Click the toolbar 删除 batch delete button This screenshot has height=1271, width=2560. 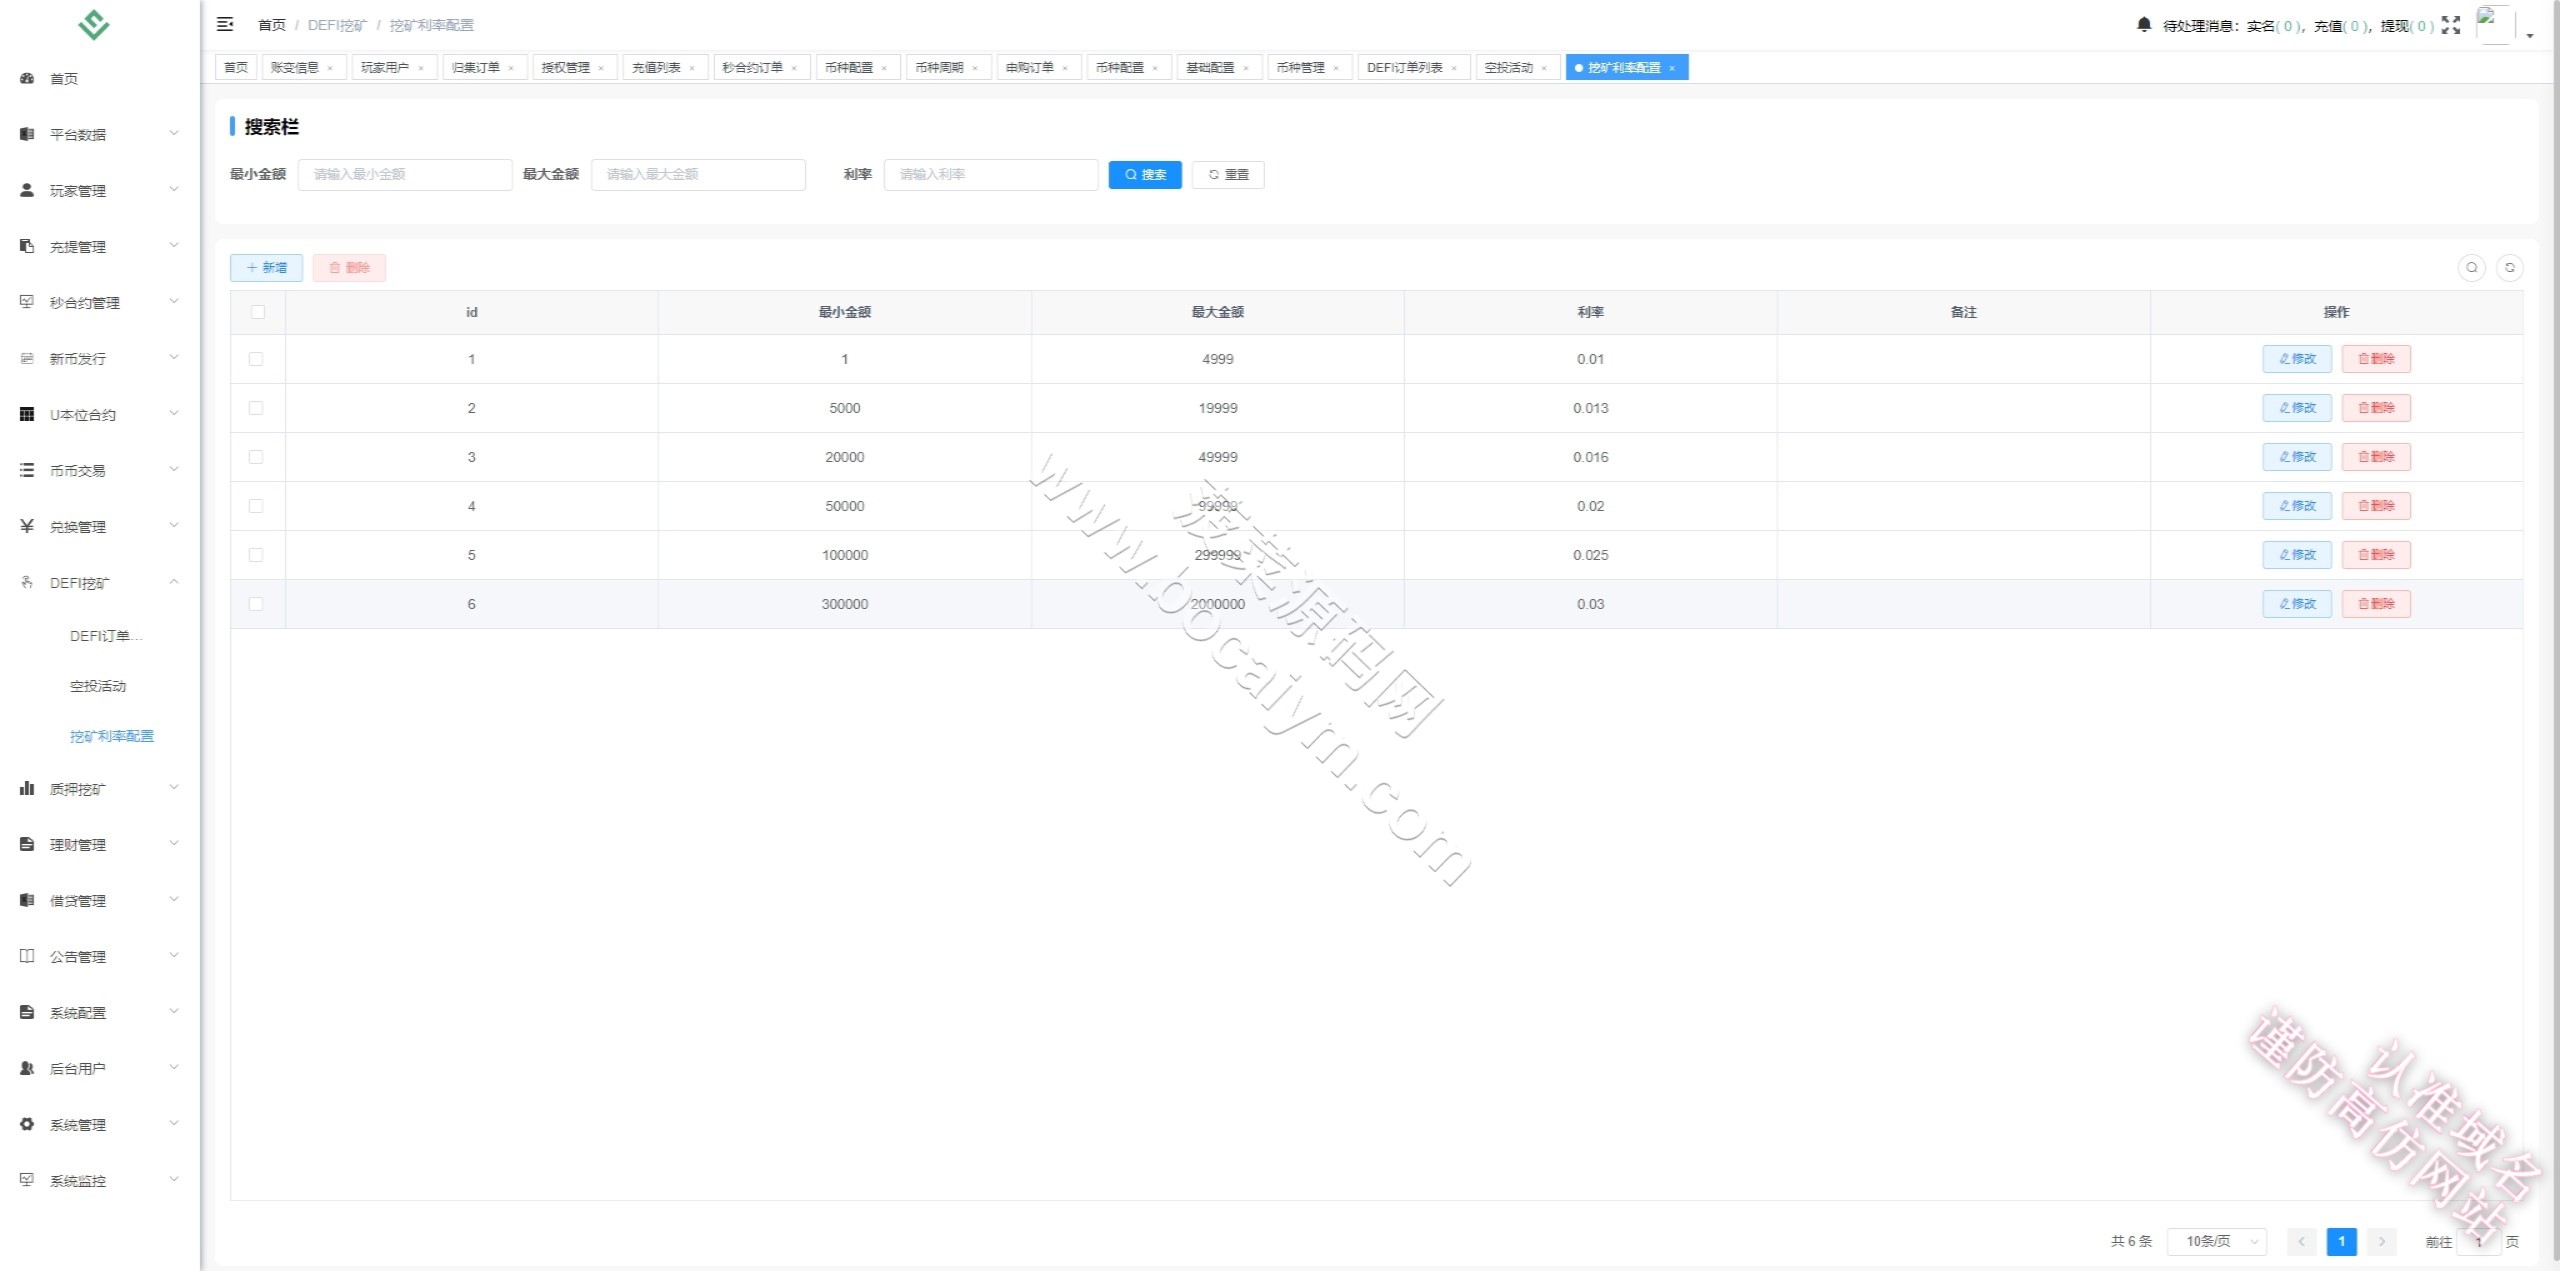point(349,268)
